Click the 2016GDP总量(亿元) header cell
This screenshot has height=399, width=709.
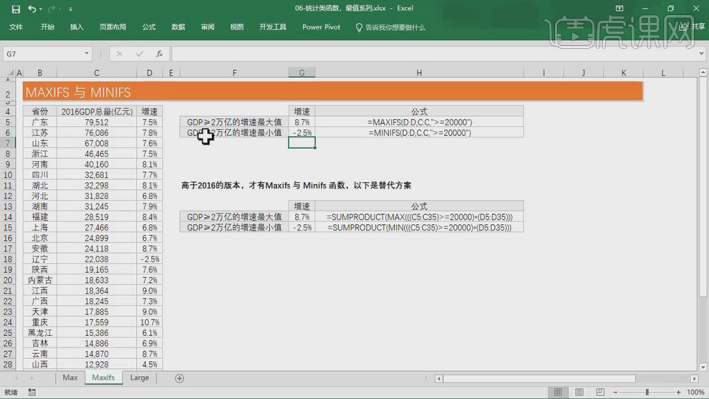(96, 111)
